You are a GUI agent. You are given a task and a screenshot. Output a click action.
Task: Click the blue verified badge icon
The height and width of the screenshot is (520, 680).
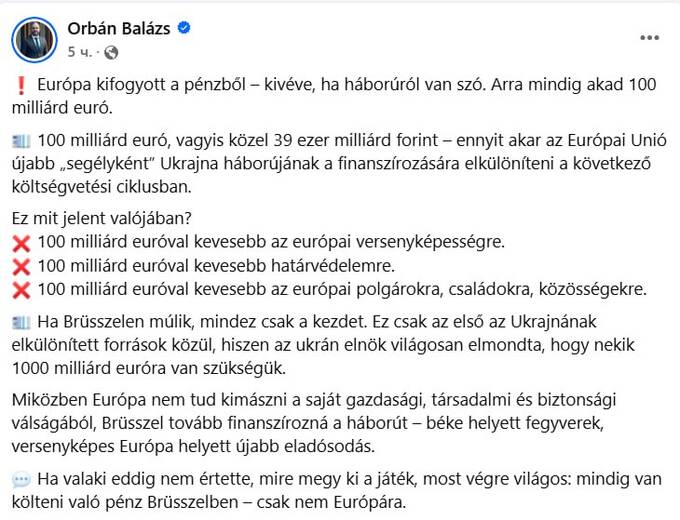point(184,28)
